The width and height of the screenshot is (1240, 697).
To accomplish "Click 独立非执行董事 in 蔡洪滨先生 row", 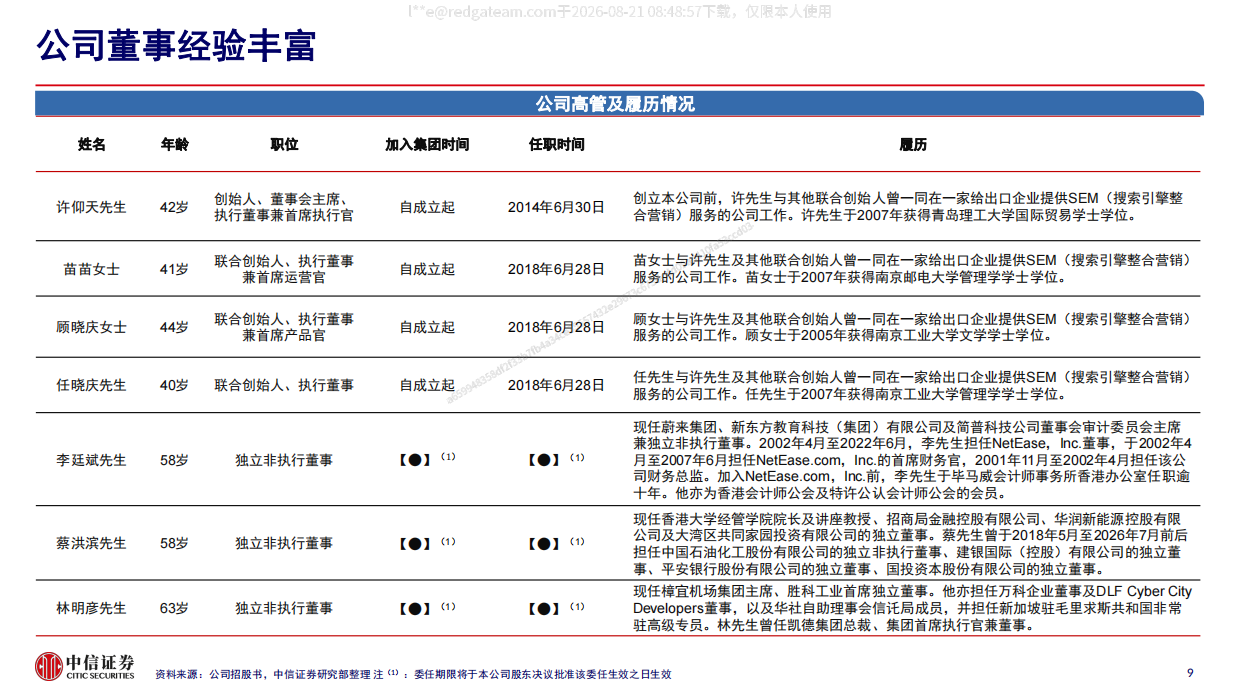I will [284, 543].
